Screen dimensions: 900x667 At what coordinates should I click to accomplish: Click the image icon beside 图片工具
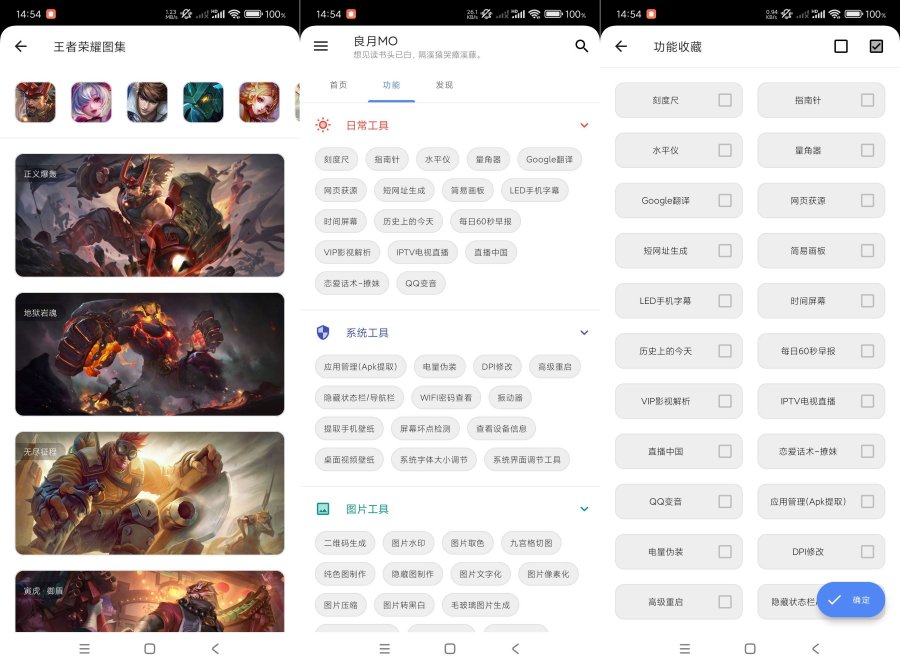coord(324,509)
